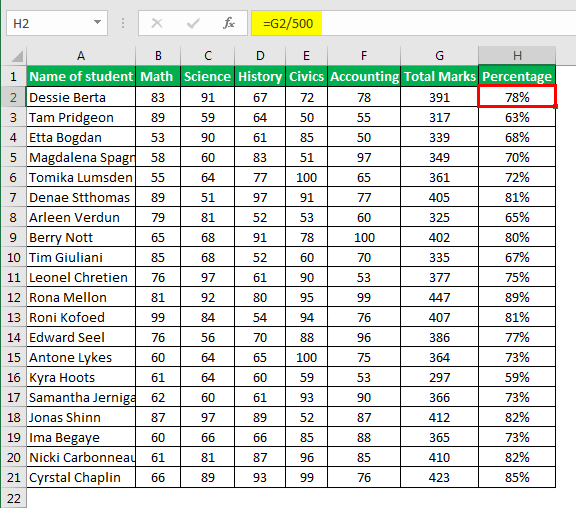576x508 pixels.
Task: Click Total Marks 423 for Cyrstal Chaplin
Action: pos(439,477)
